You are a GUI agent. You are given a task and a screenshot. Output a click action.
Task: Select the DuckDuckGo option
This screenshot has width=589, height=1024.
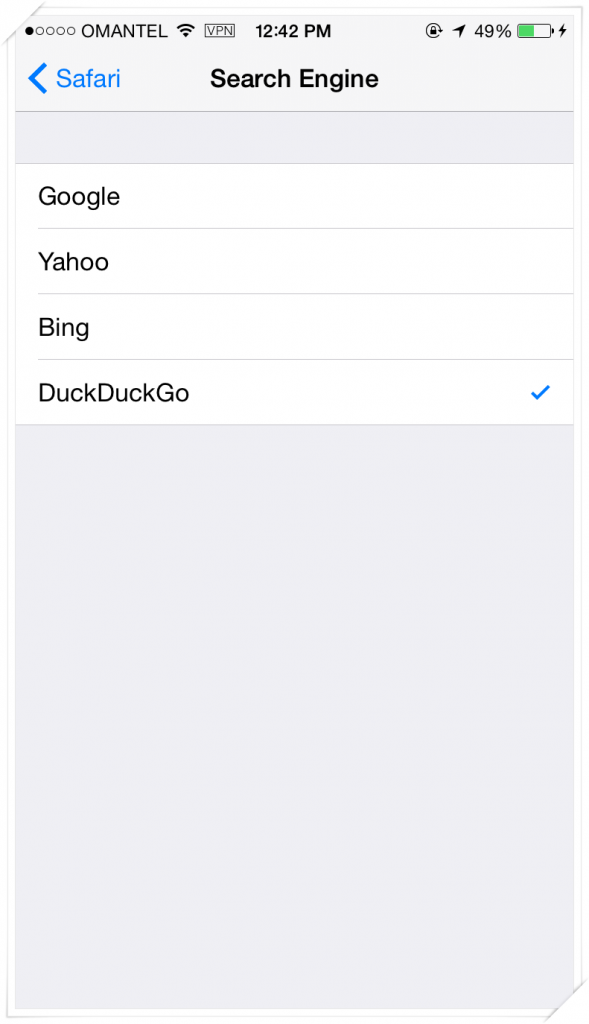coord(294,392)
